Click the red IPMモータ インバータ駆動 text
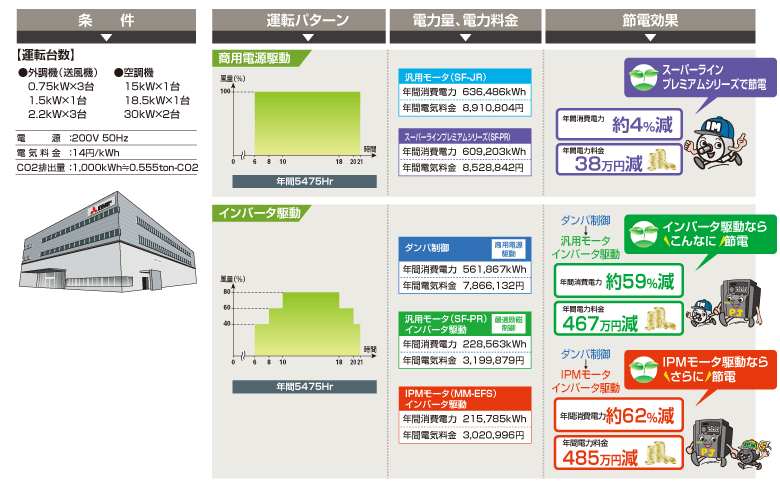The height and width of the screenshot is (500, 780). (x=585, y=381)
